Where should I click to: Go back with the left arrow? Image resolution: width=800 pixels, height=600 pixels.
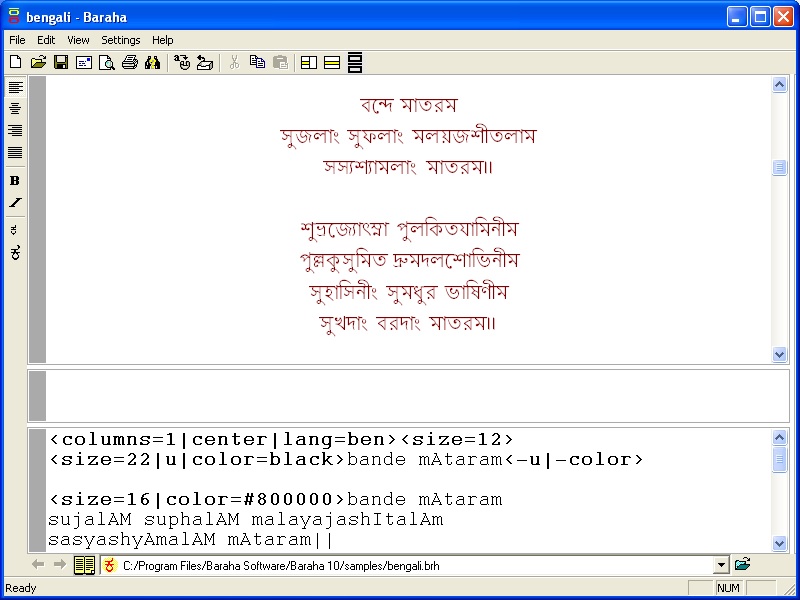pyautogui.click(x=38, y=564)
